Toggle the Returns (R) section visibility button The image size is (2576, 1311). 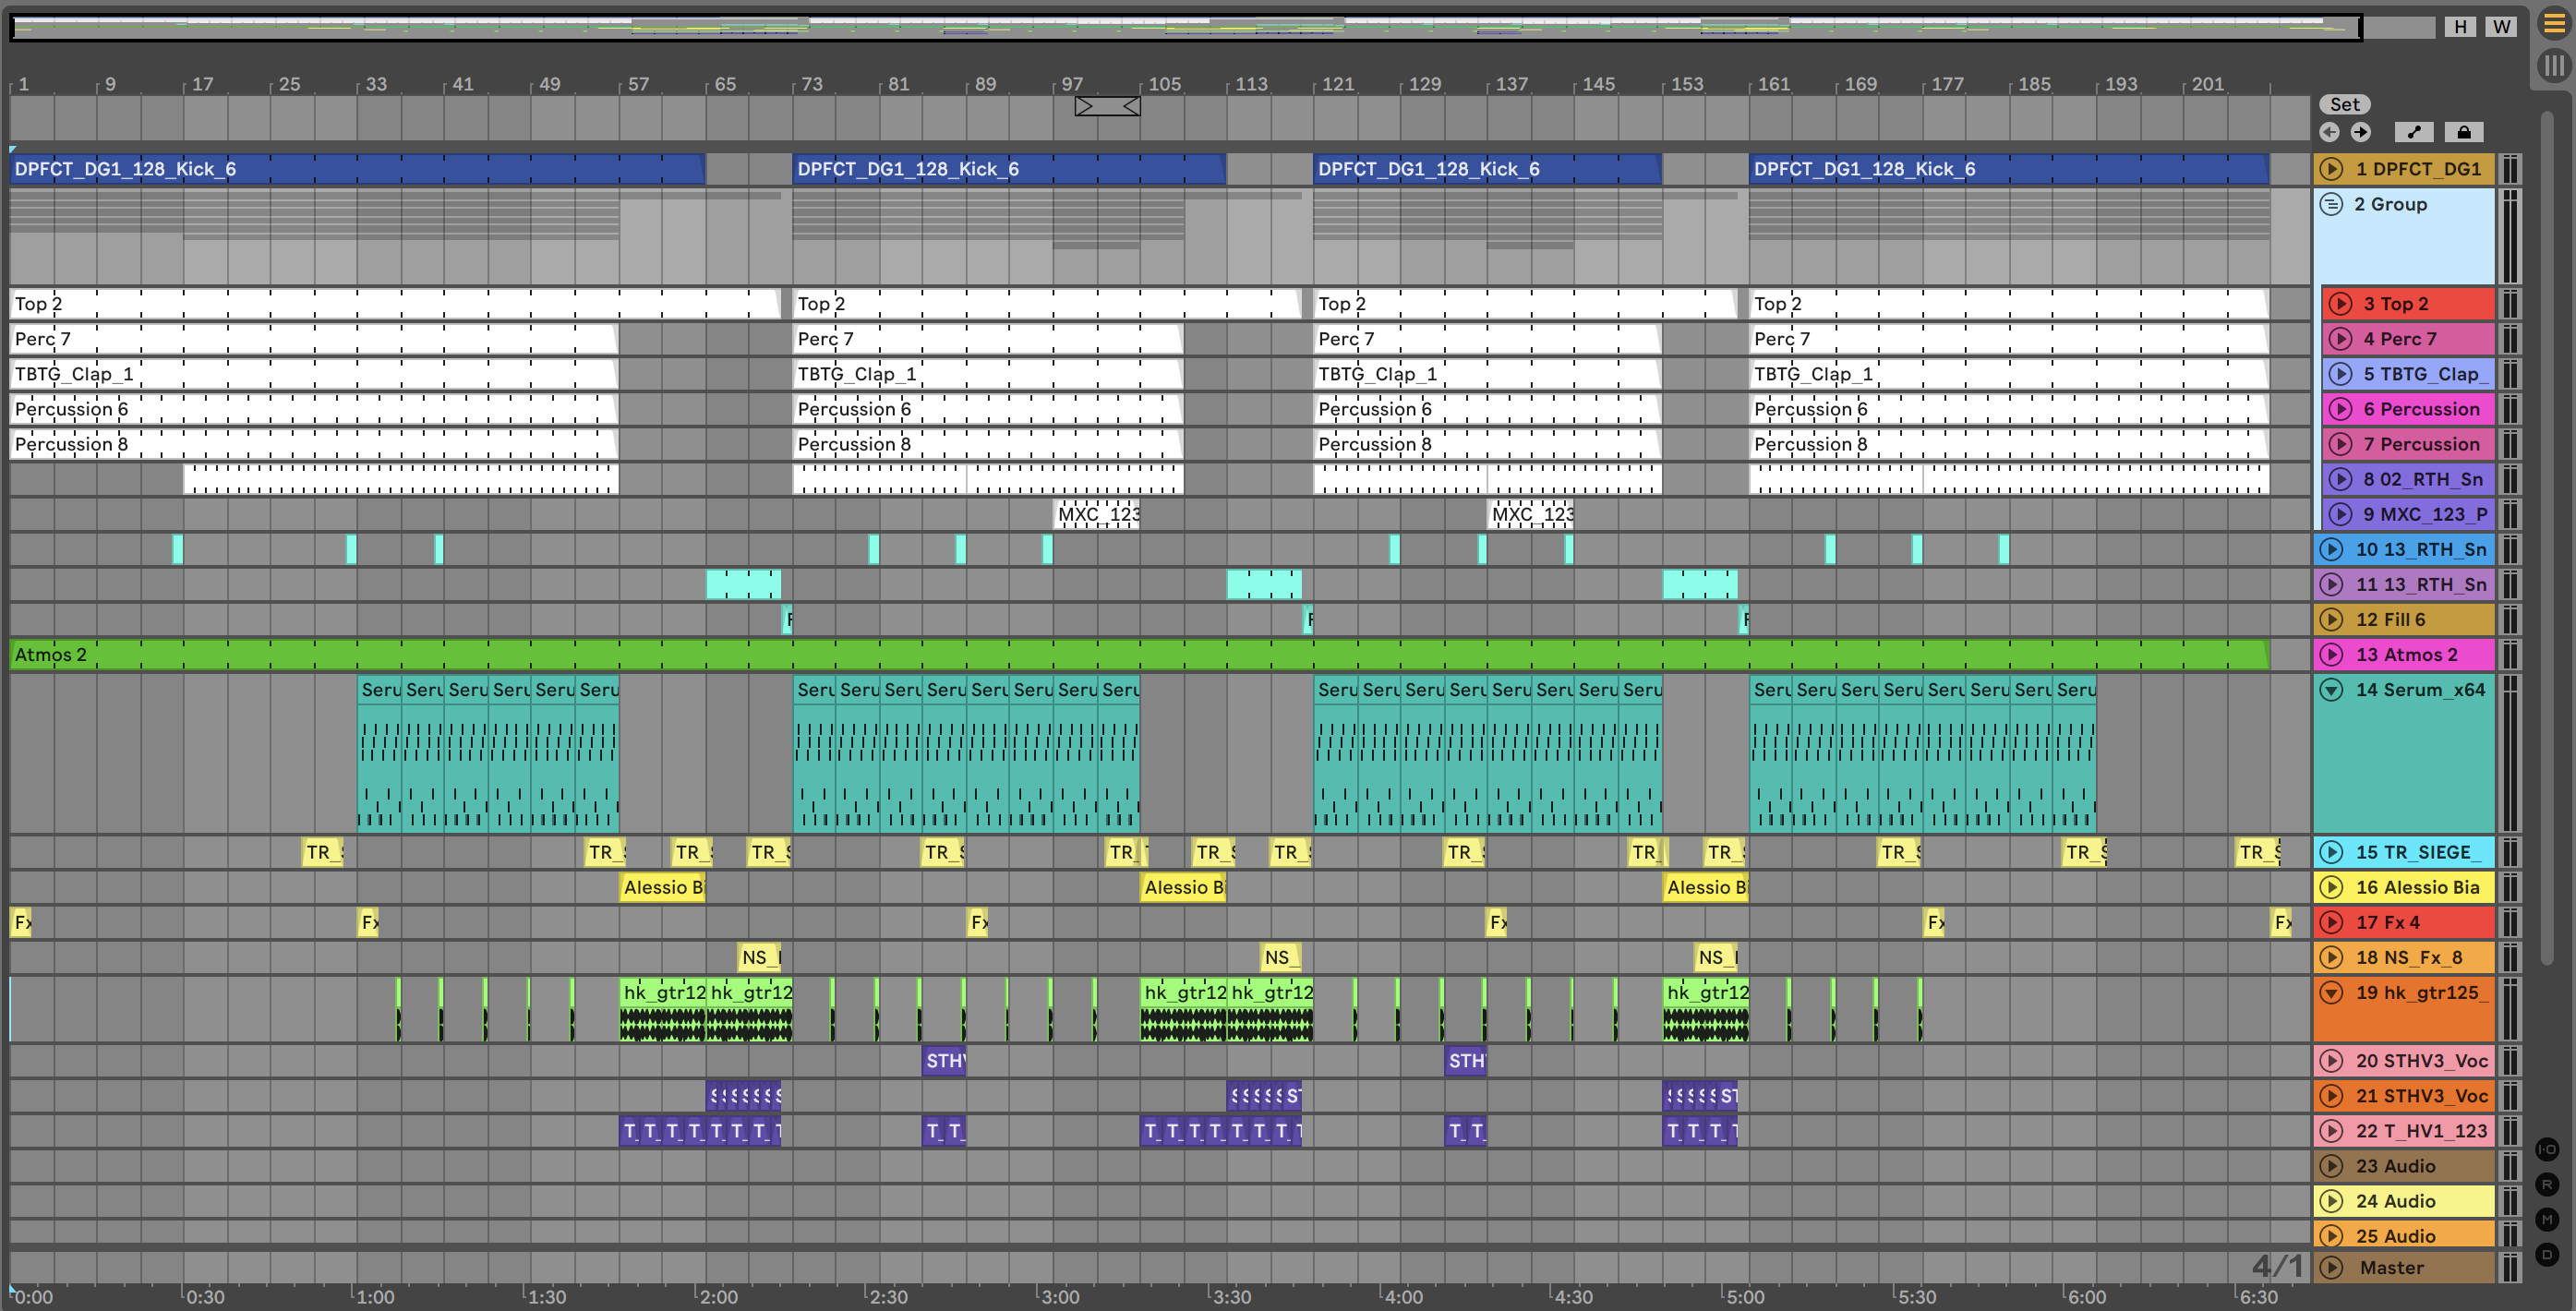tap(2547, 1185)
